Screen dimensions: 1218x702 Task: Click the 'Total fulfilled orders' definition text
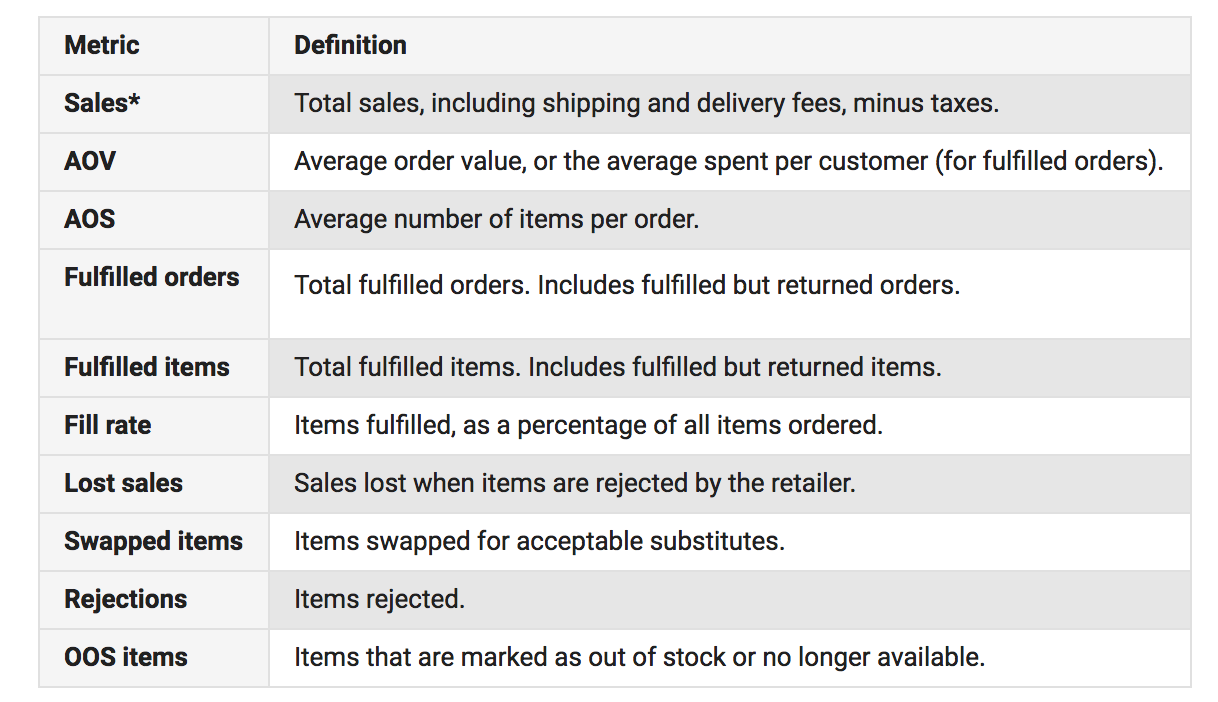click(x=627, y=285)
